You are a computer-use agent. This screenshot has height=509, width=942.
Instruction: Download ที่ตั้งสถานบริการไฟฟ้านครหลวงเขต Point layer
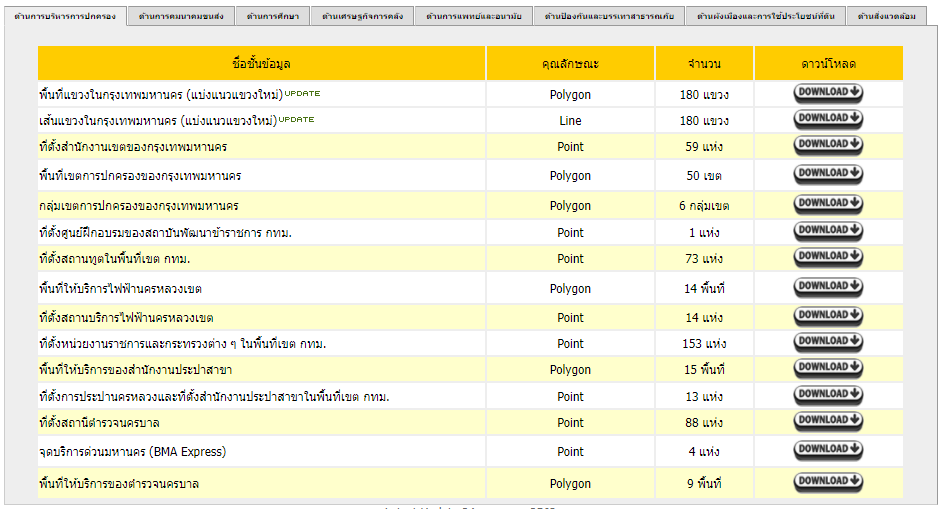point(828,316)
